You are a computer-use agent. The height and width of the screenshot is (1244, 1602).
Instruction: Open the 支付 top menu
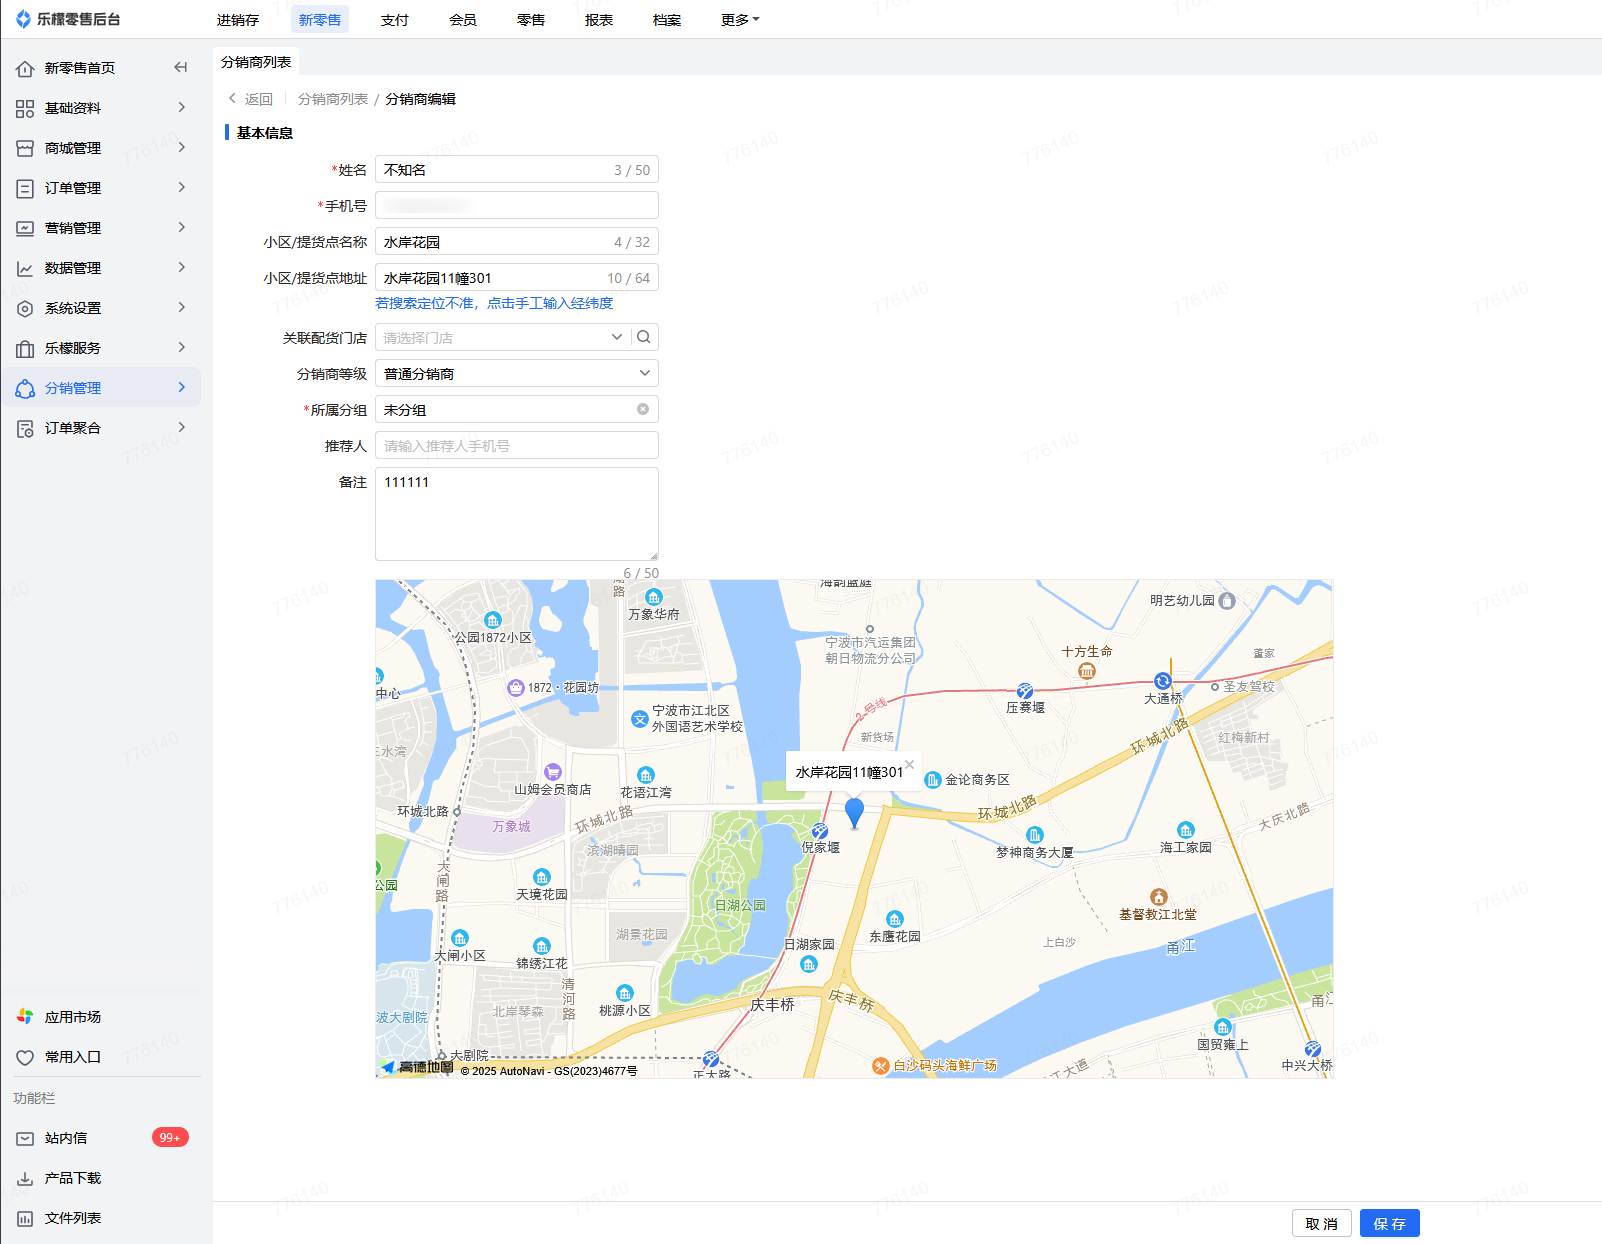(x=395, y=19)
